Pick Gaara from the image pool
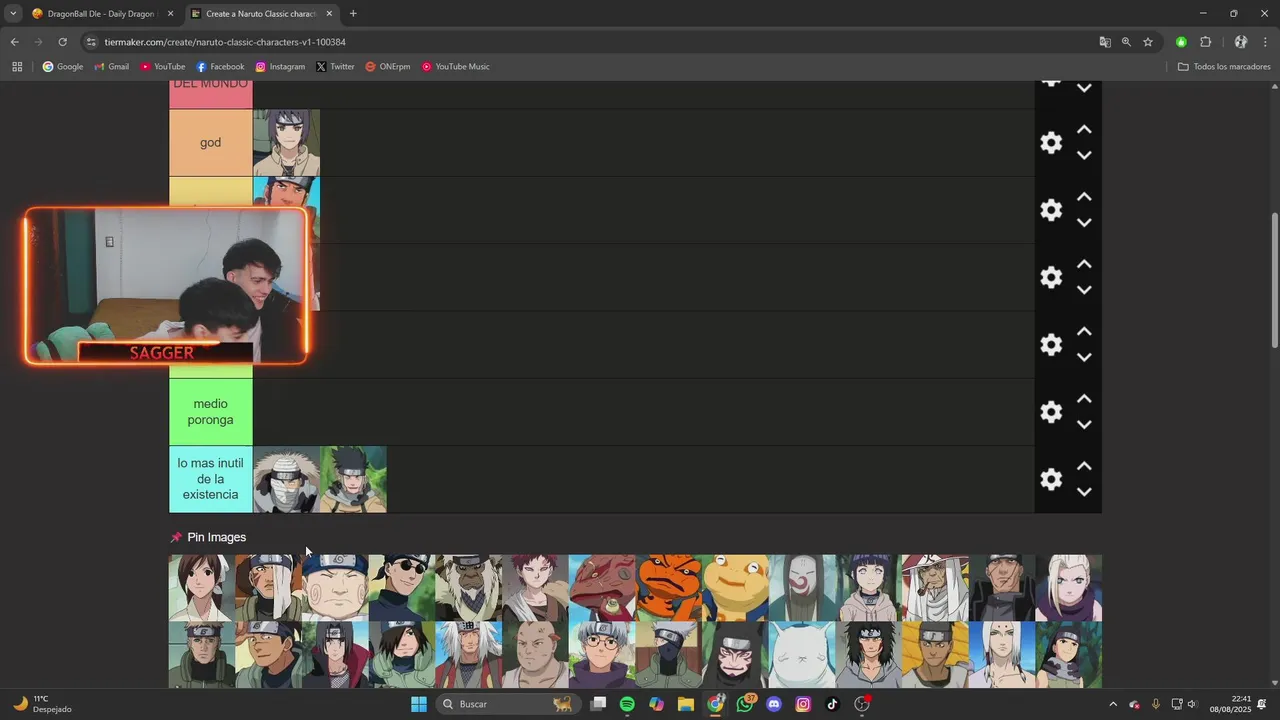The width and height of the screenshot is (1280, 720). (x=535, y=588)
